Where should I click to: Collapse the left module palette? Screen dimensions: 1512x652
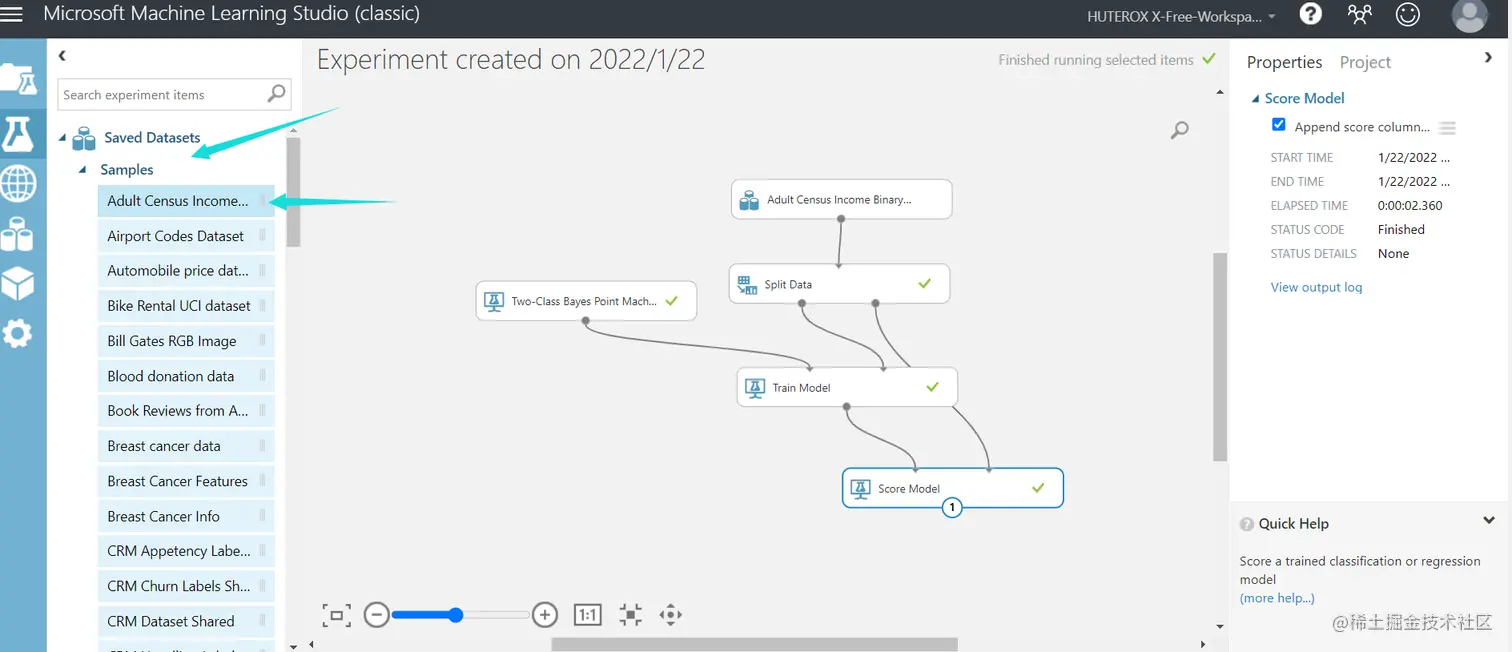click(62, 56)
